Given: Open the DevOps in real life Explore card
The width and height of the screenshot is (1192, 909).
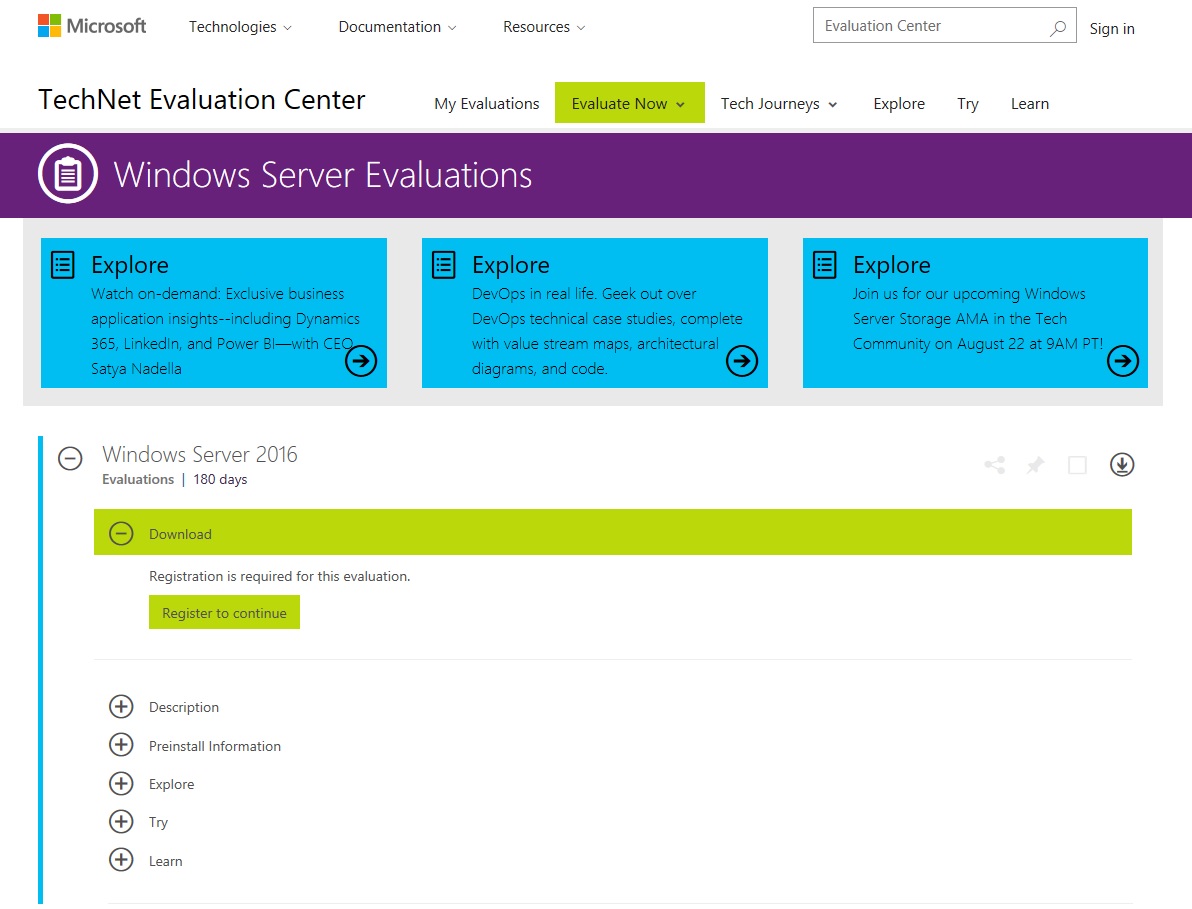Looking at the screenshot, I should 594,312.
